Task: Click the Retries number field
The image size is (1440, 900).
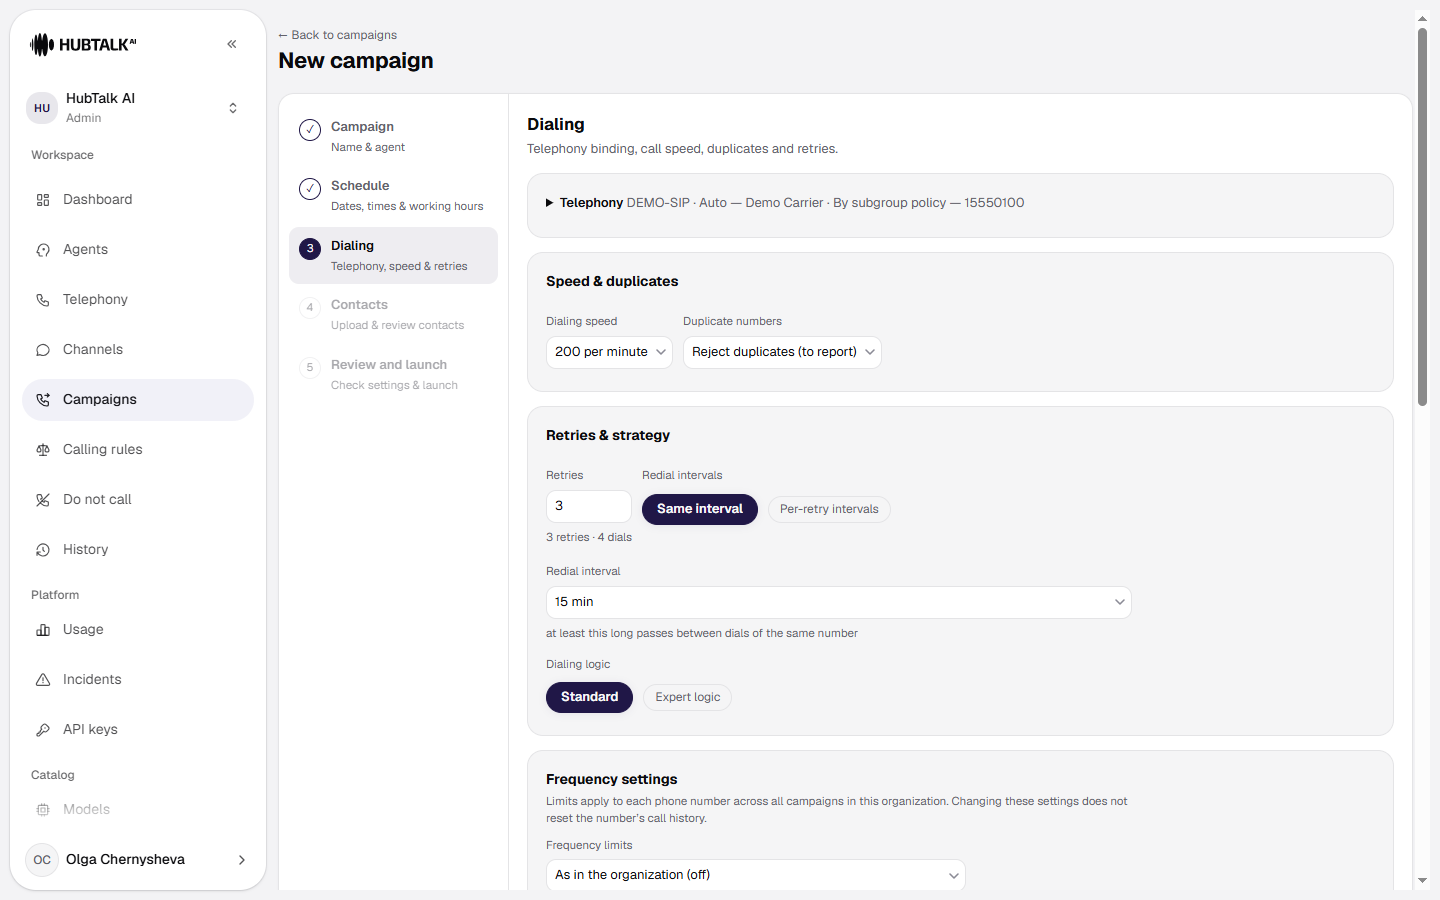Action: coord(589,506)
